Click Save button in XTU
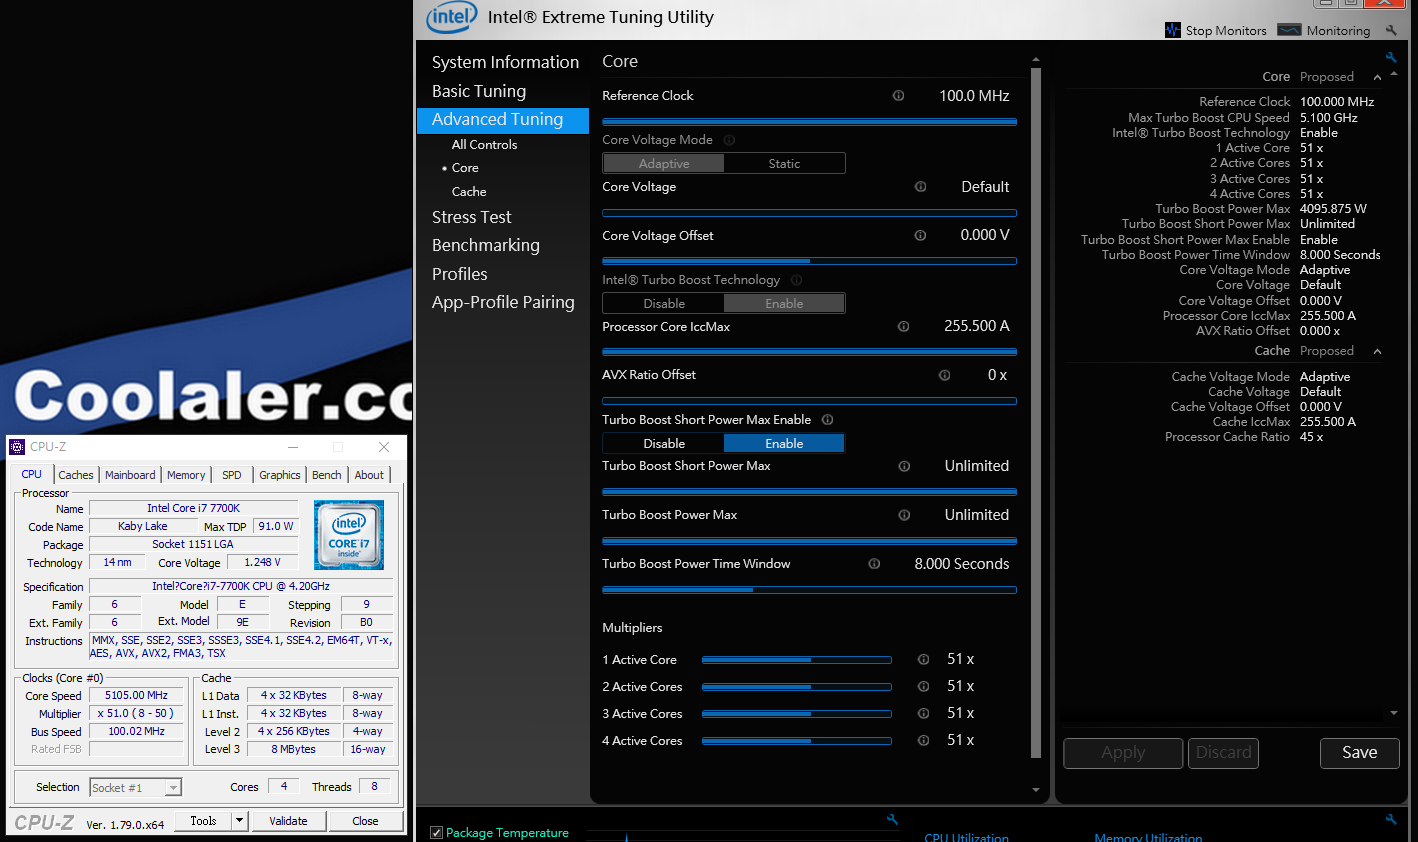 coord(1359,753)
